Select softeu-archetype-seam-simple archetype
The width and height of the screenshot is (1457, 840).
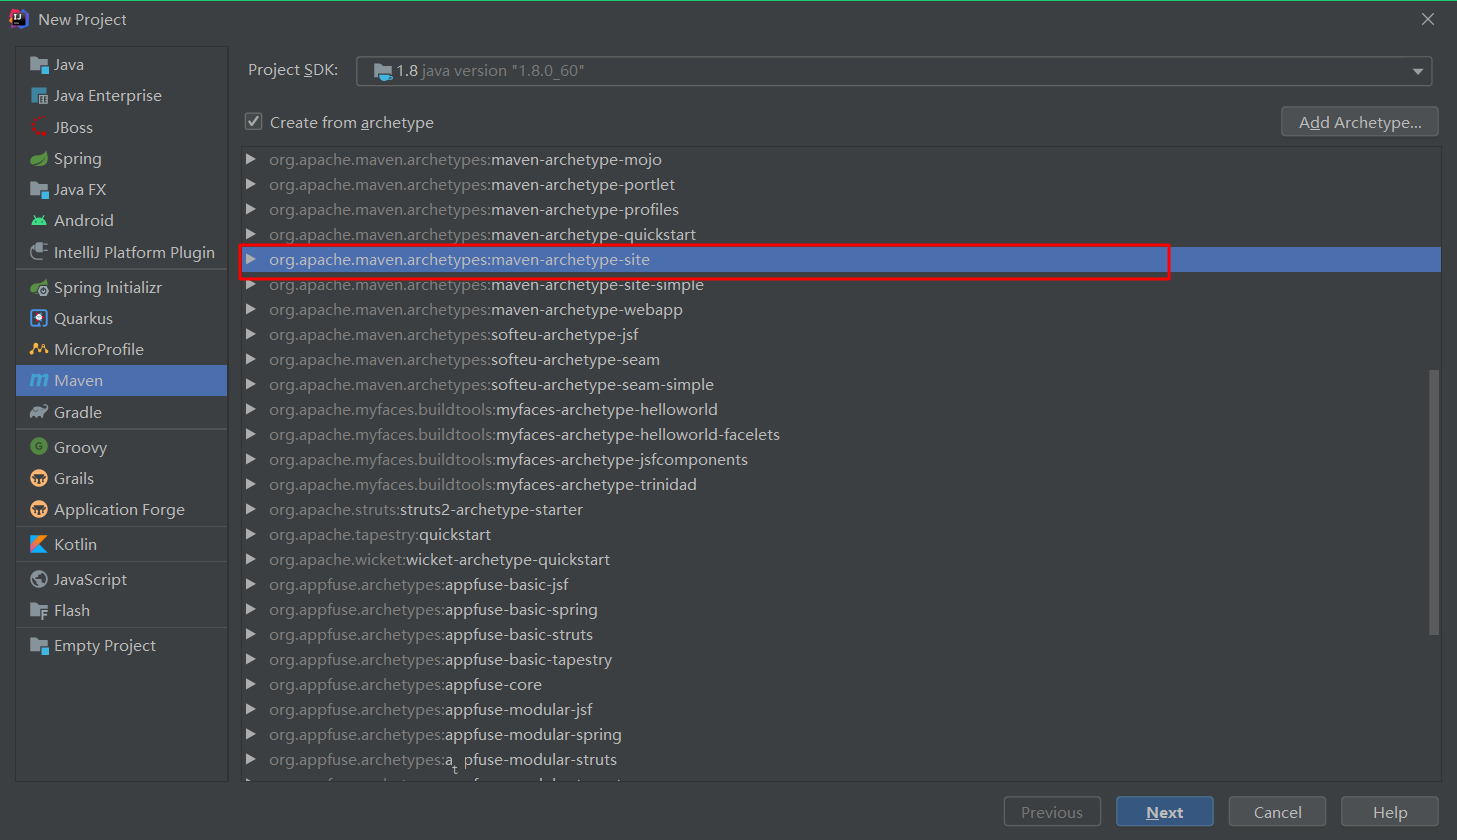pos(841,384)
